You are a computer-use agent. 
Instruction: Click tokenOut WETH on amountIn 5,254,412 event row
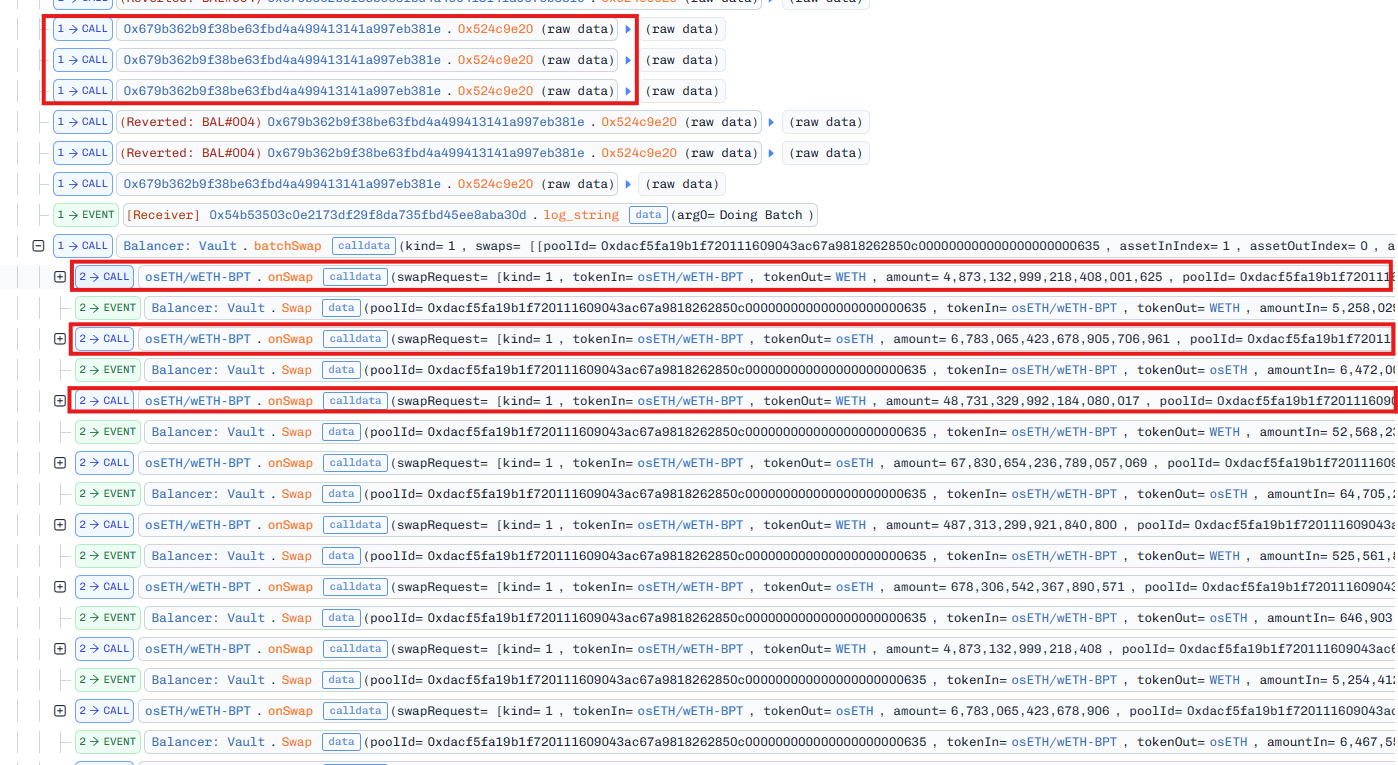coord(1225,680)
